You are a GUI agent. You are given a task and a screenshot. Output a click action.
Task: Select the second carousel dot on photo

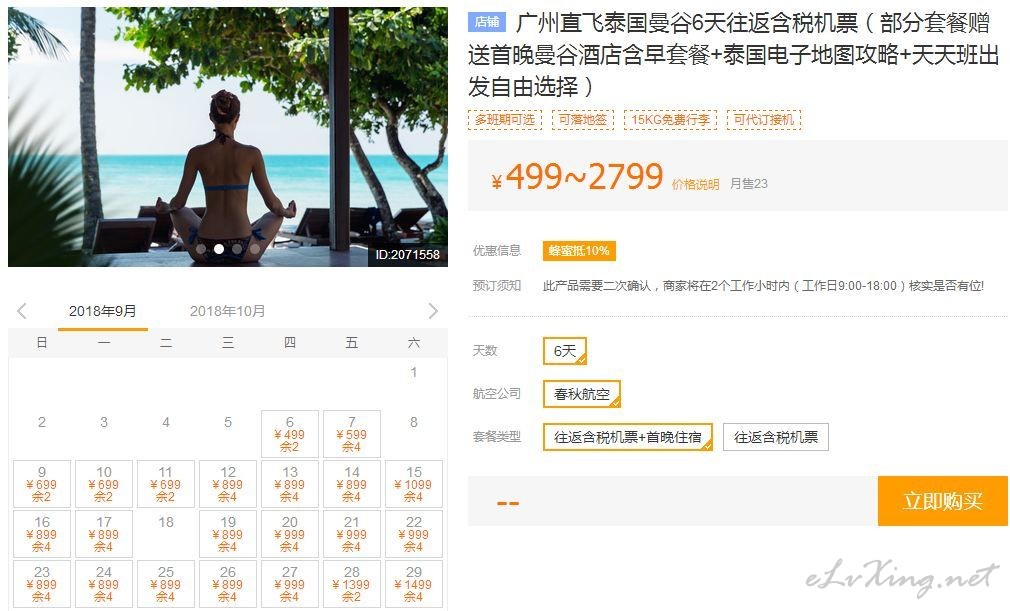(x=219, y=249)
